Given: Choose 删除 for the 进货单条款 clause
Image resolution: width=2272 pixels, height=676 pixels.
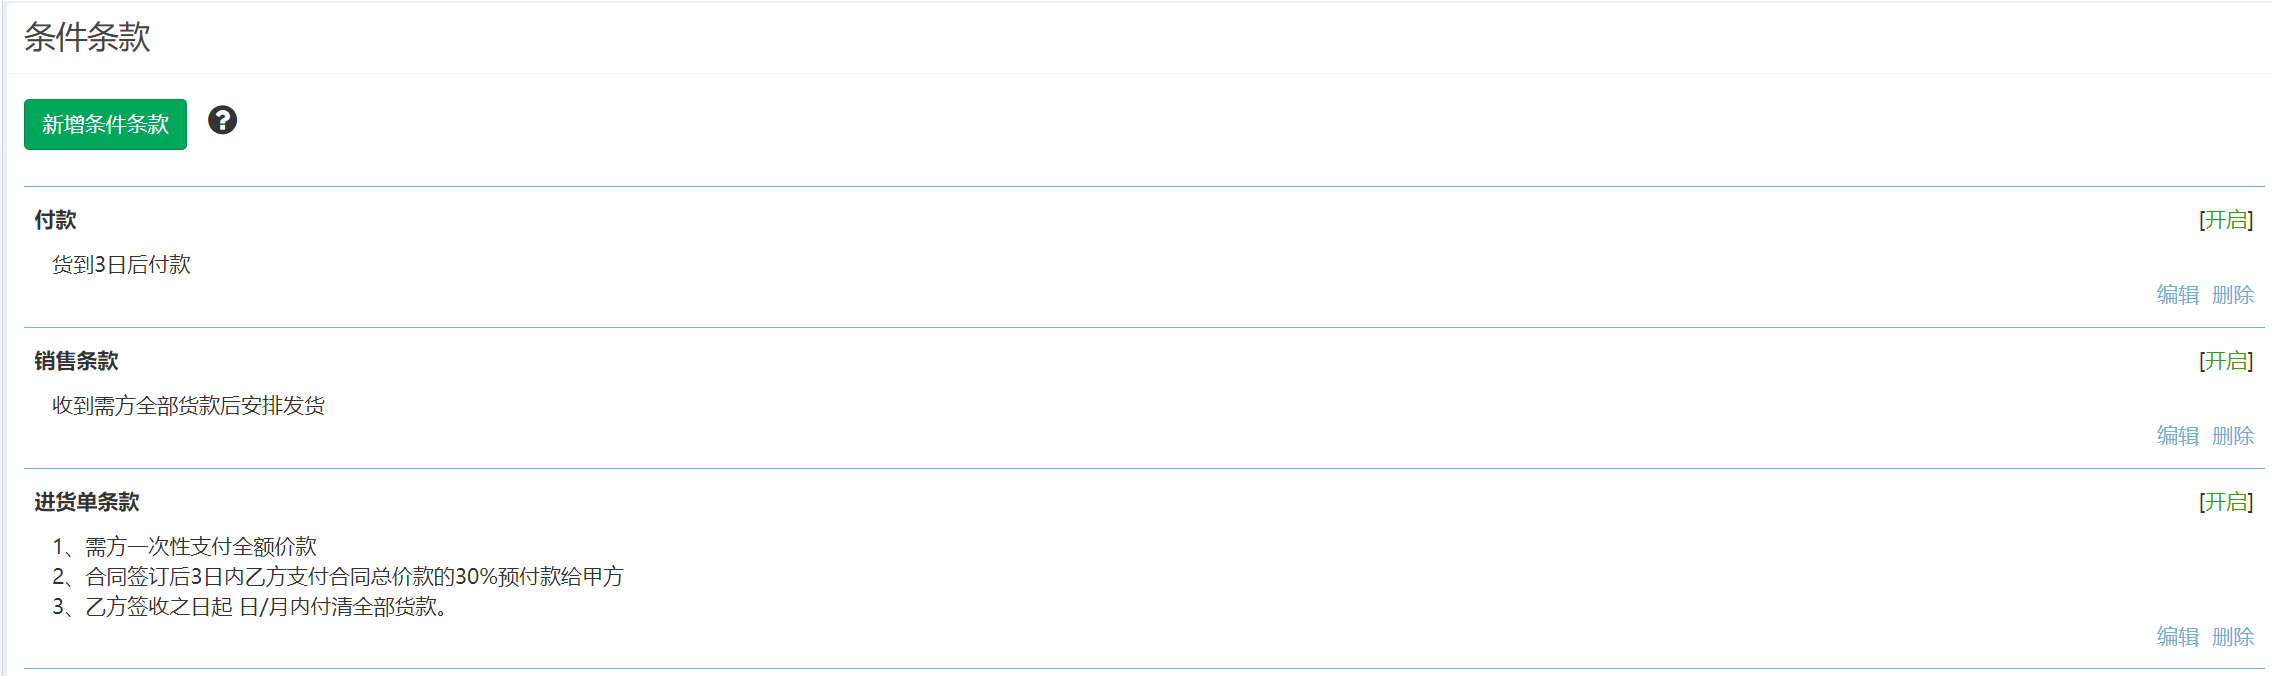Looking at the screenshot, I should [2233, 637].
